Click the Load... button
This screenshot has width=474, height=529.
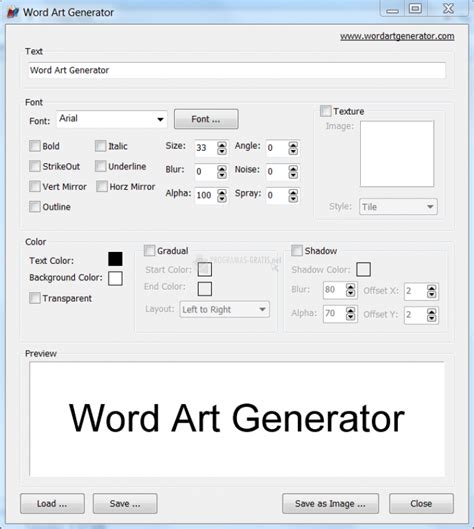[x=52, y=504]
